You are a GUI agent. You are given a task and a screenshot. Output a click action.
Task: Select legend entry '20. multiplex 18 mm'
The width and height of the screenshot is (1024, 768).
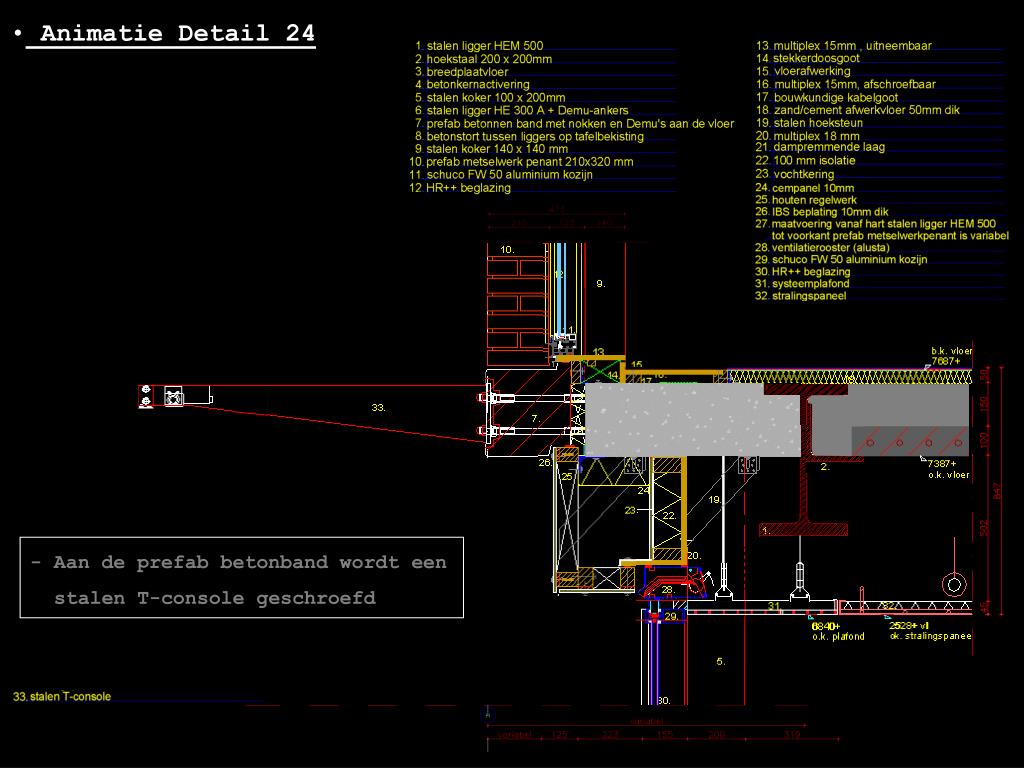pos(807,136)
